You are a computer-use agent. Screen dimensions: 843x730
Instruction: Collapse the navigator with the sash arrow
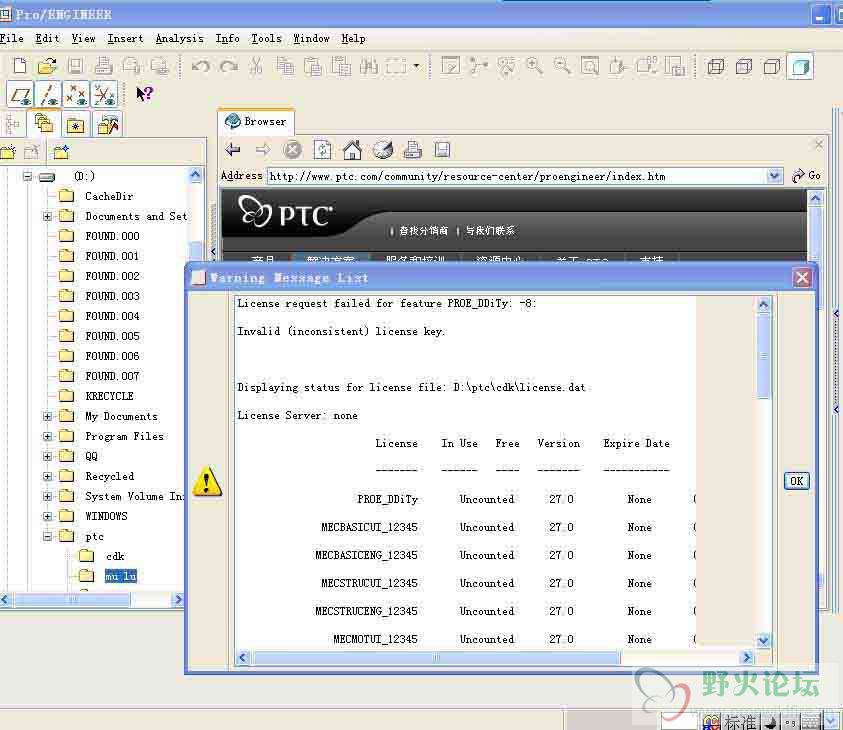[213, 251]
